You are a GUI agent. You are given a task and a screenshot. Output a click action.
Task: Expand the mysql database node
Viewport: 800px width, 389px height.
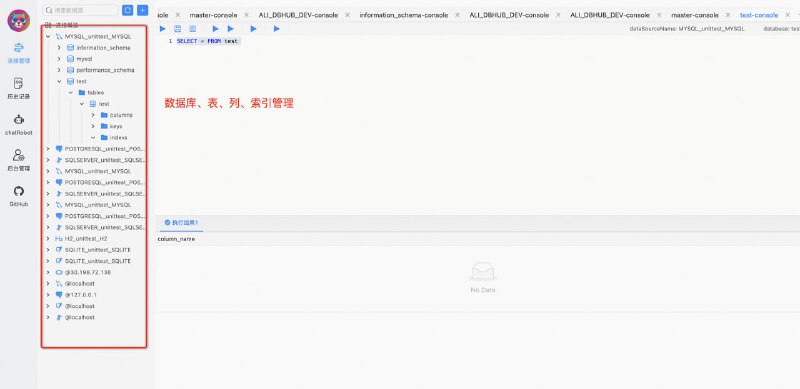click(x=59, y=59)
